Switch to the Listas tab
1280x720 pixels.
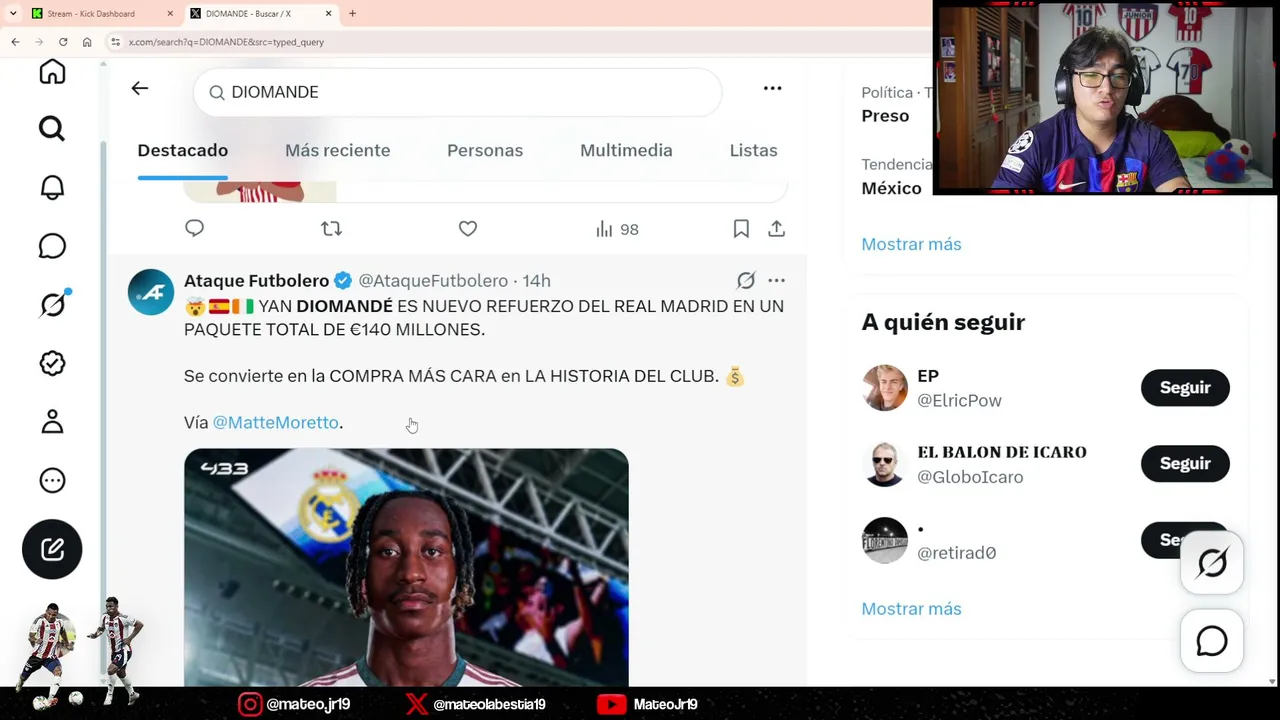coord(753,150)
